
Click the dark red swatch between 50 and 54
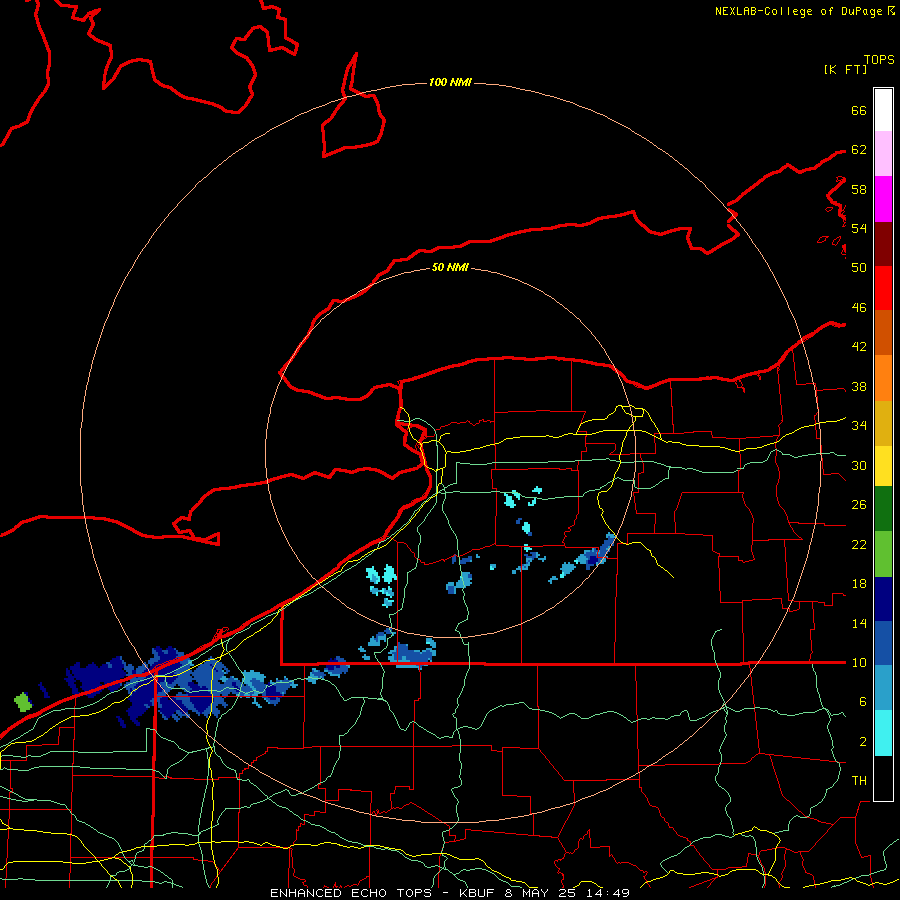tap(883, 244)
